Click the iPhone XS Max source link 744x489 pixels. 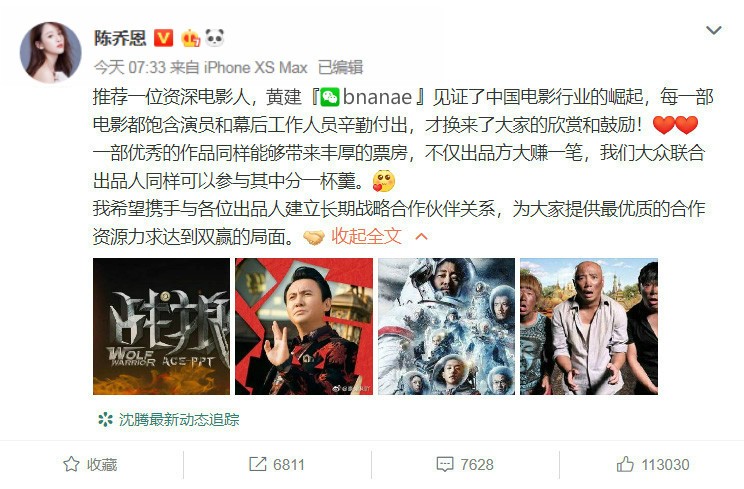pos(255,67)
